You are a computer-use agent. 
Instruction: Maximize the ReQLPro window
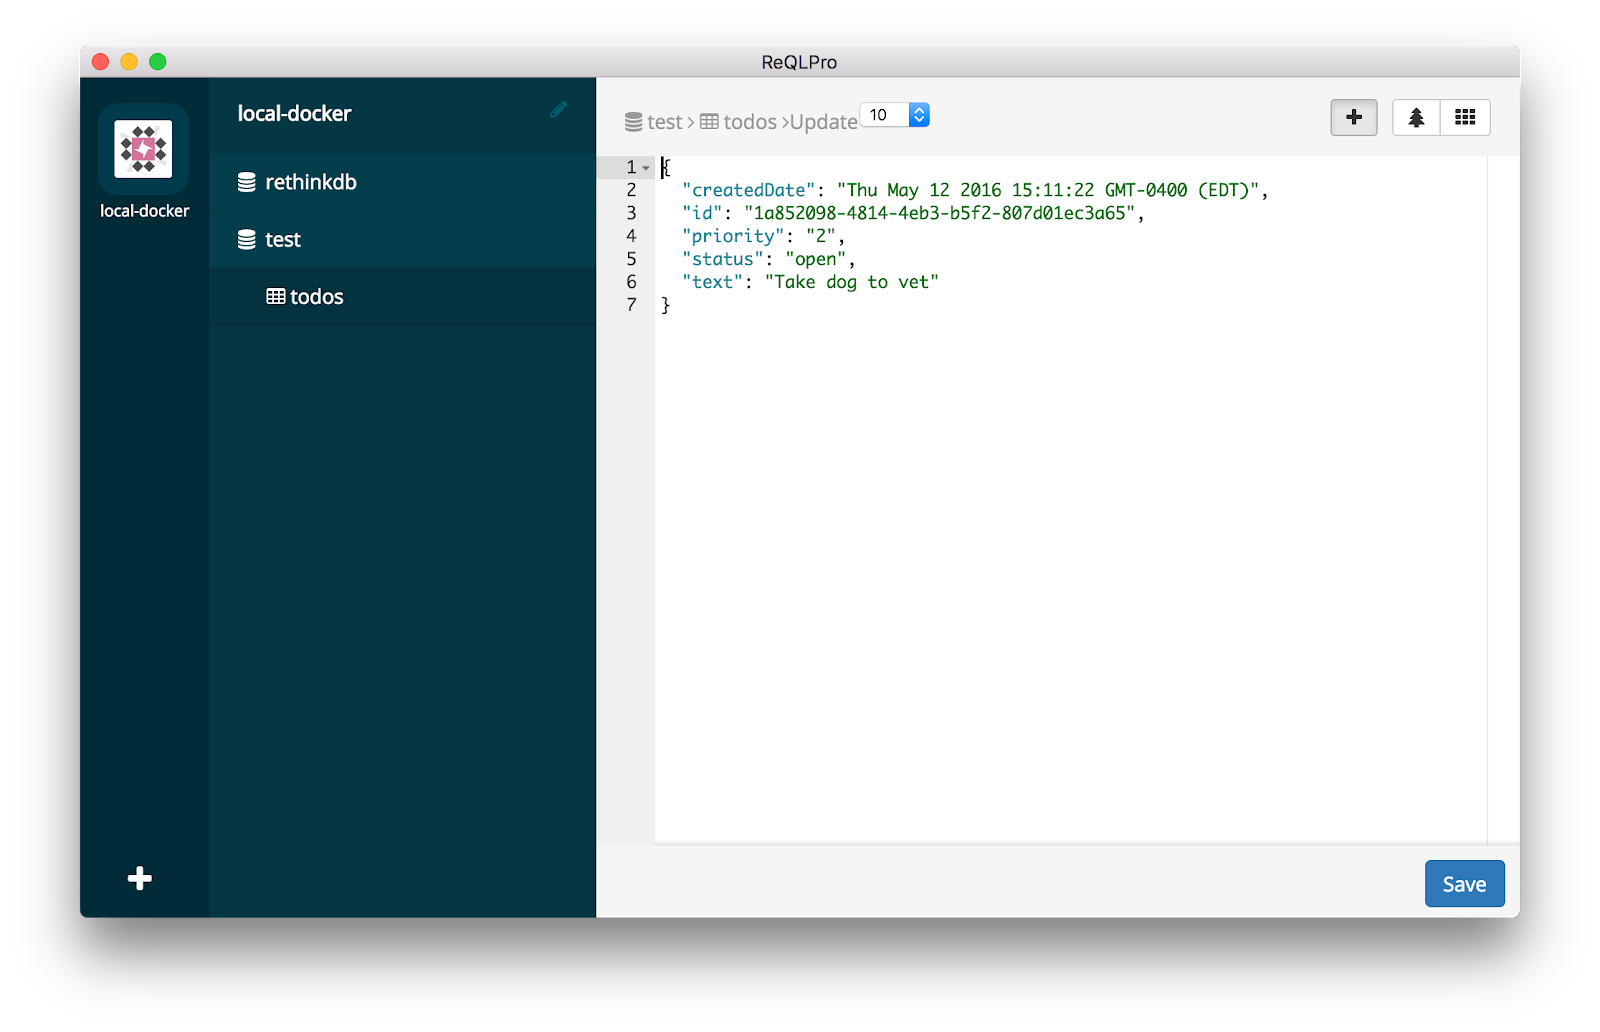(x=158, y=62)
